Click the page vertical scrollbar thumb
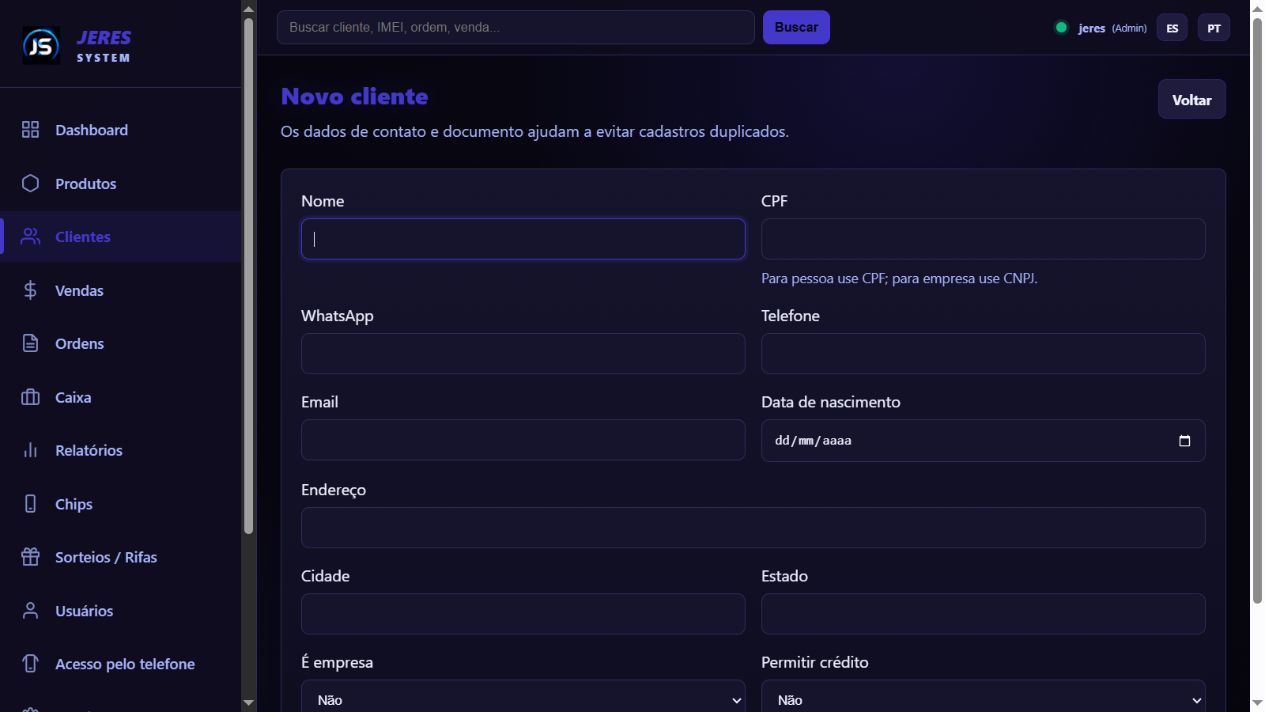The width and height of the screenshot is (1265, 712). [x=1257, y=311]
